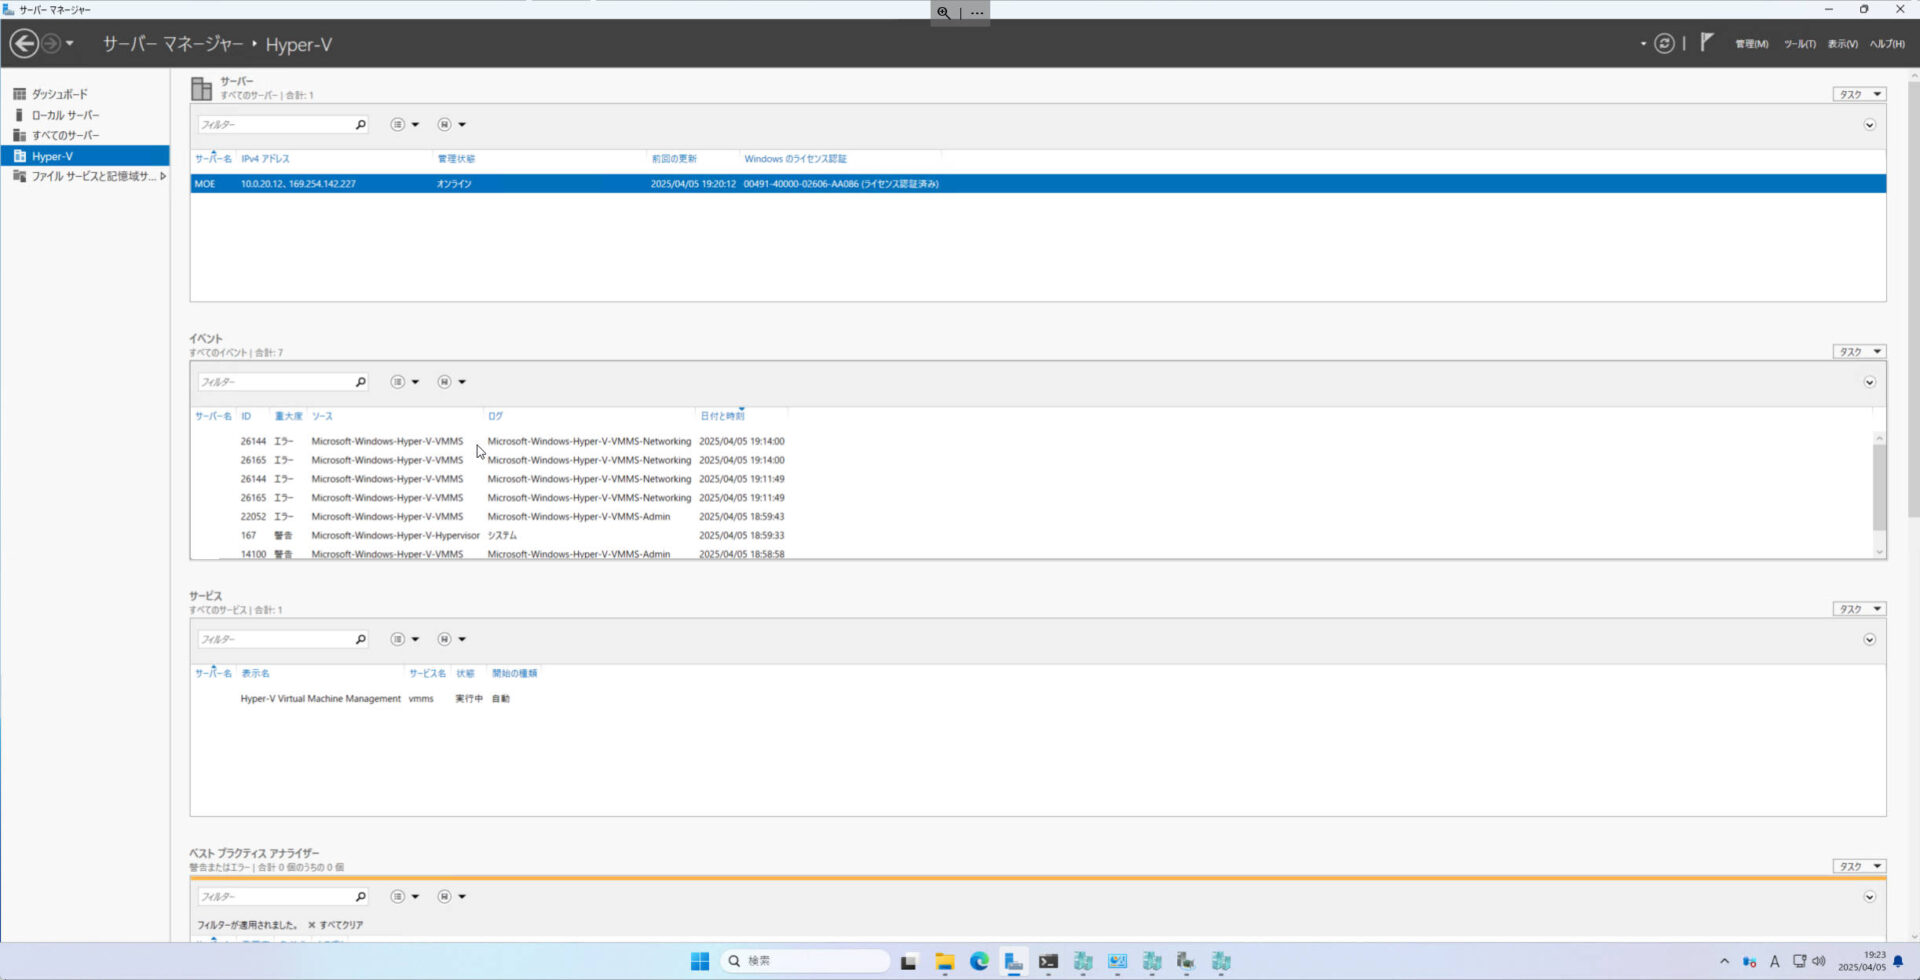Refresh Server Manager with the refresh icon
Screen dimensions: 1920x980
(x=1664, y=43)
